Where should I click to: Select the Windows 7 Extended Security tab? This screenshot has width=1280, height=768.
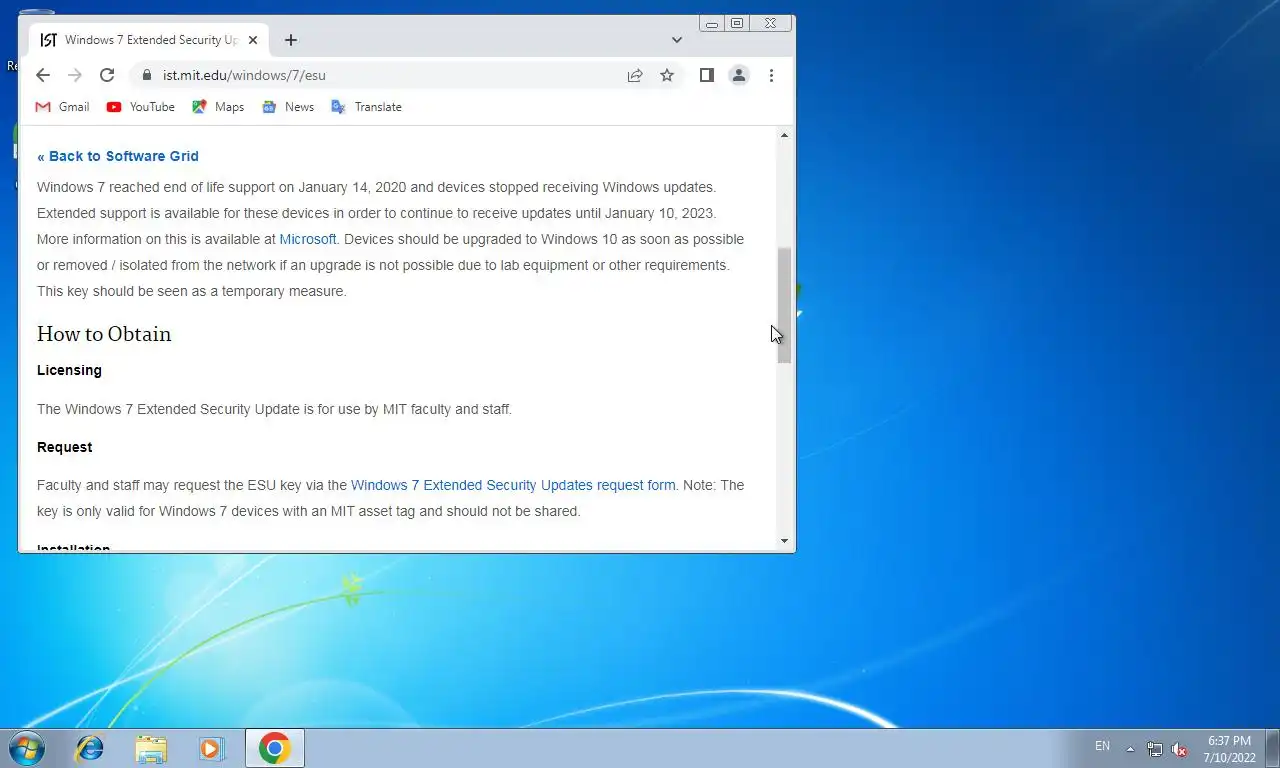click(x=148, y=40)
